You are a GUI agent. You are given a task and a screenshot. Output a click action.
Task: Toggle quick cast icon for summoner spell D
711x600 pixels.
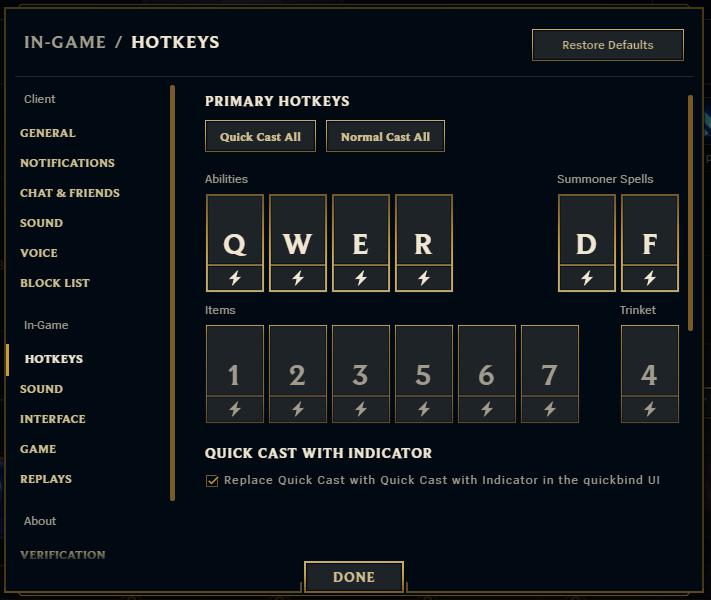pyautogui.click(x=587, y=278)
